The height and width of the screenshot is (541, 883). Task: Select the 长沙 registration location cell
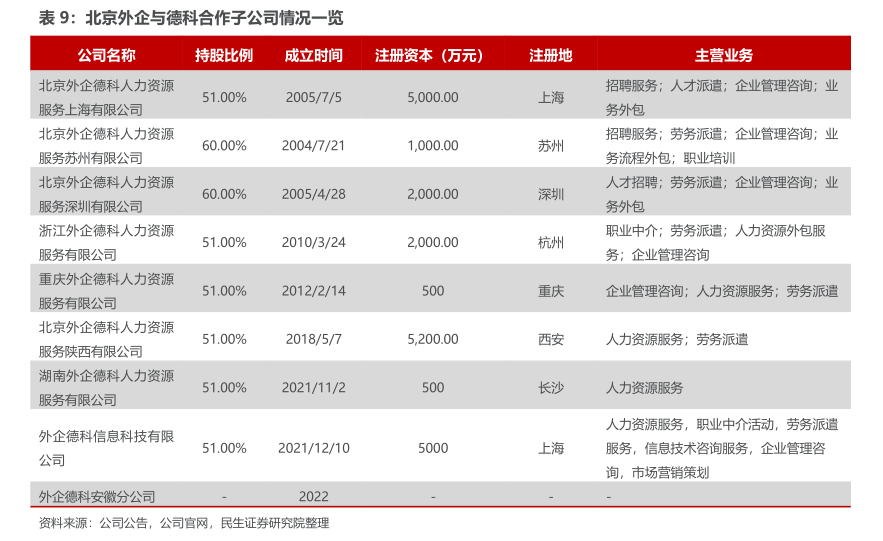tap(550, 387)
